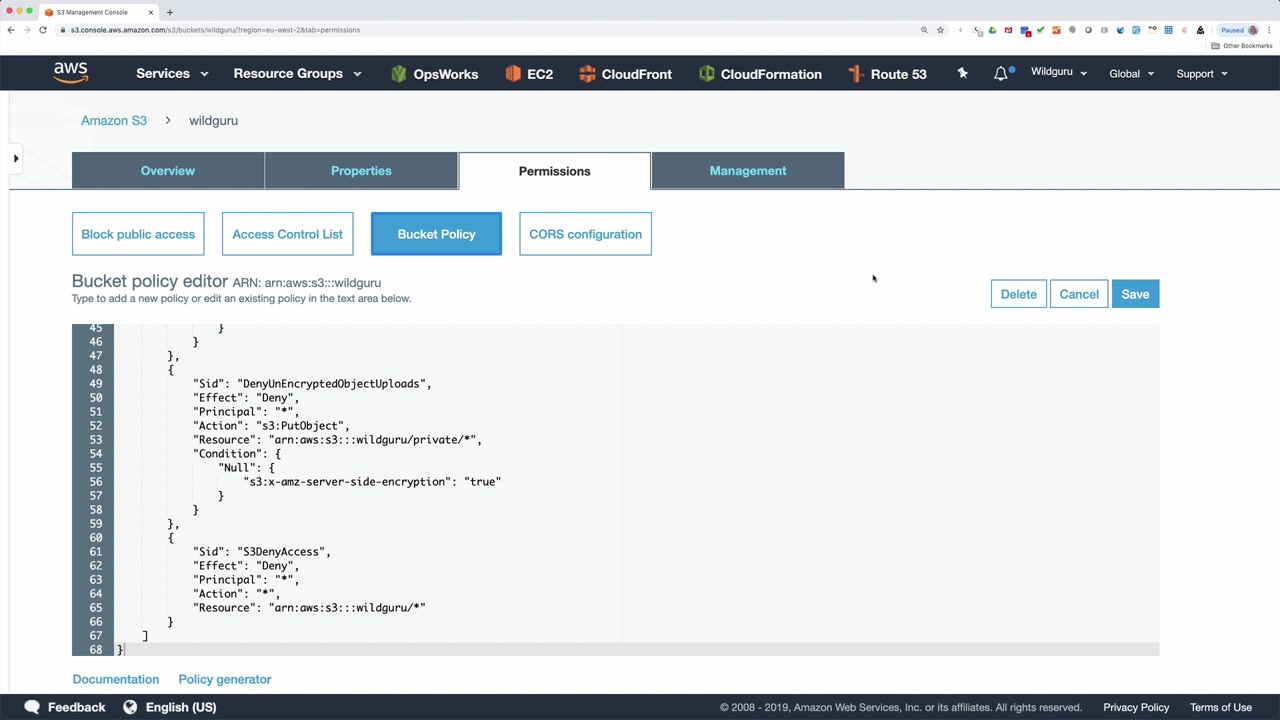Open the Wildguru account dropdown
The width and height of the screenshot is (1280, 720).
[1059, 72]
